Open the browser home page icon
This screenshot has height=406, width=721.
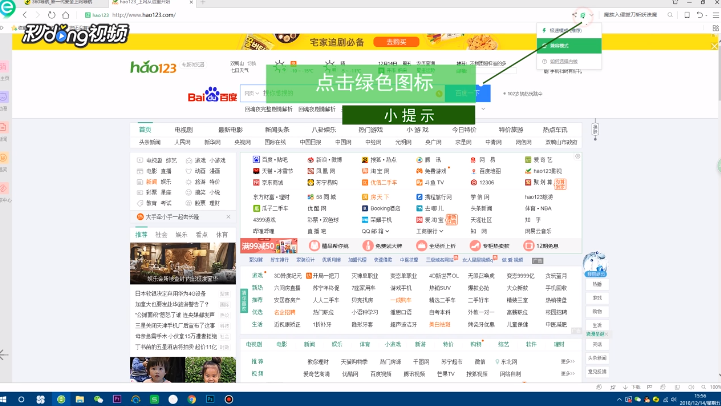point(66,15)
